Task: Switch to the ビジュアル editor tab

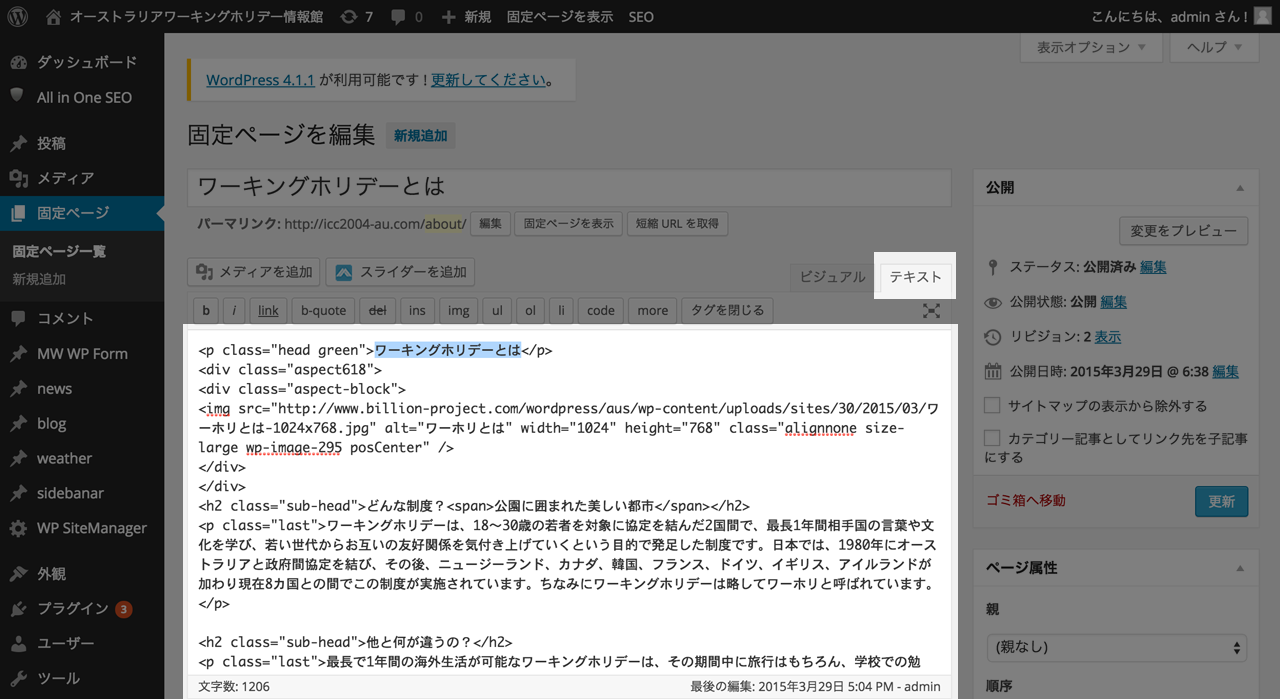Action: point(833,277)
